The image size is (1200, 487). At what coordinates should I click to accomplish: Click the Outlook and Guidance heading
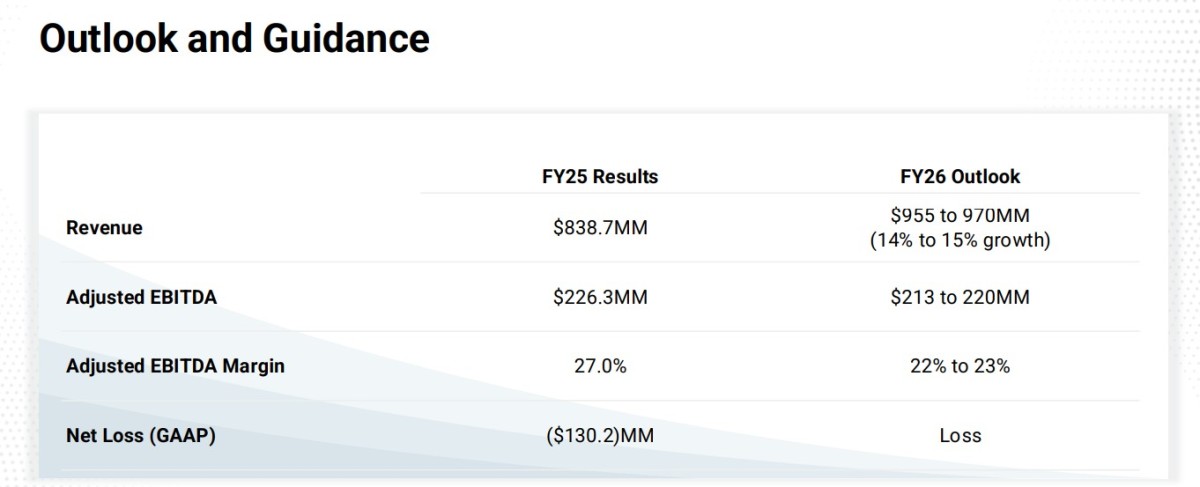[x=234, y=39]
